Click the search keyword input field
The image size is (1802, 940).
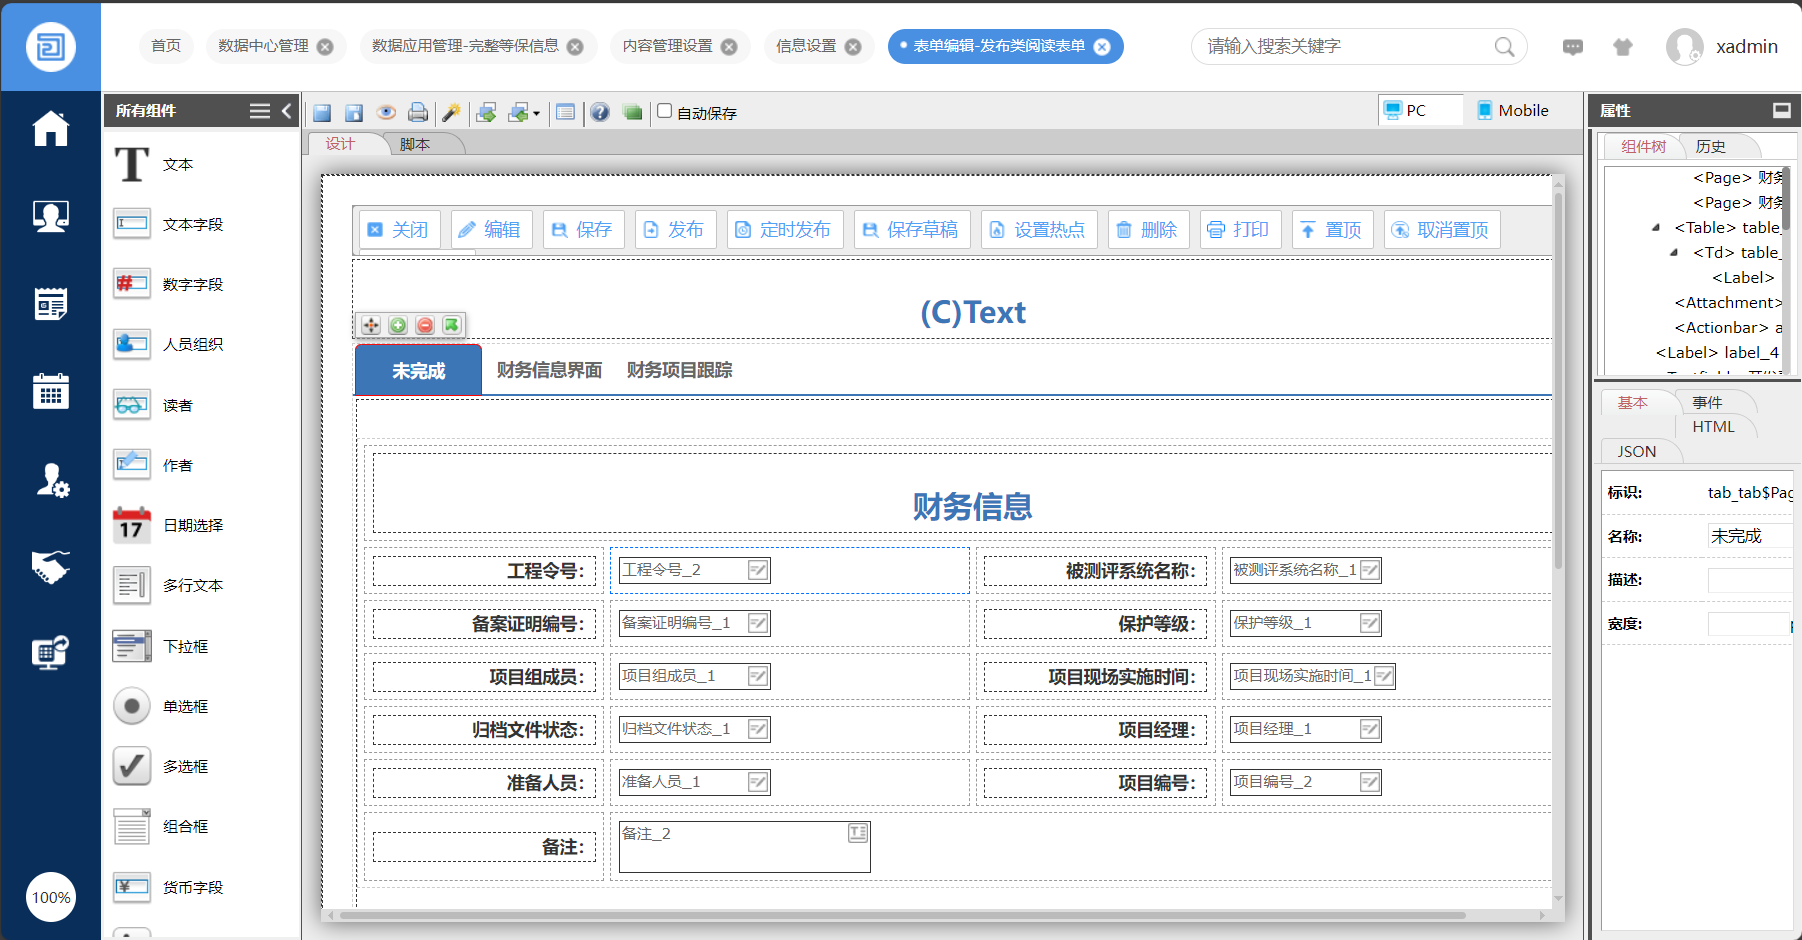[1345, 46]
